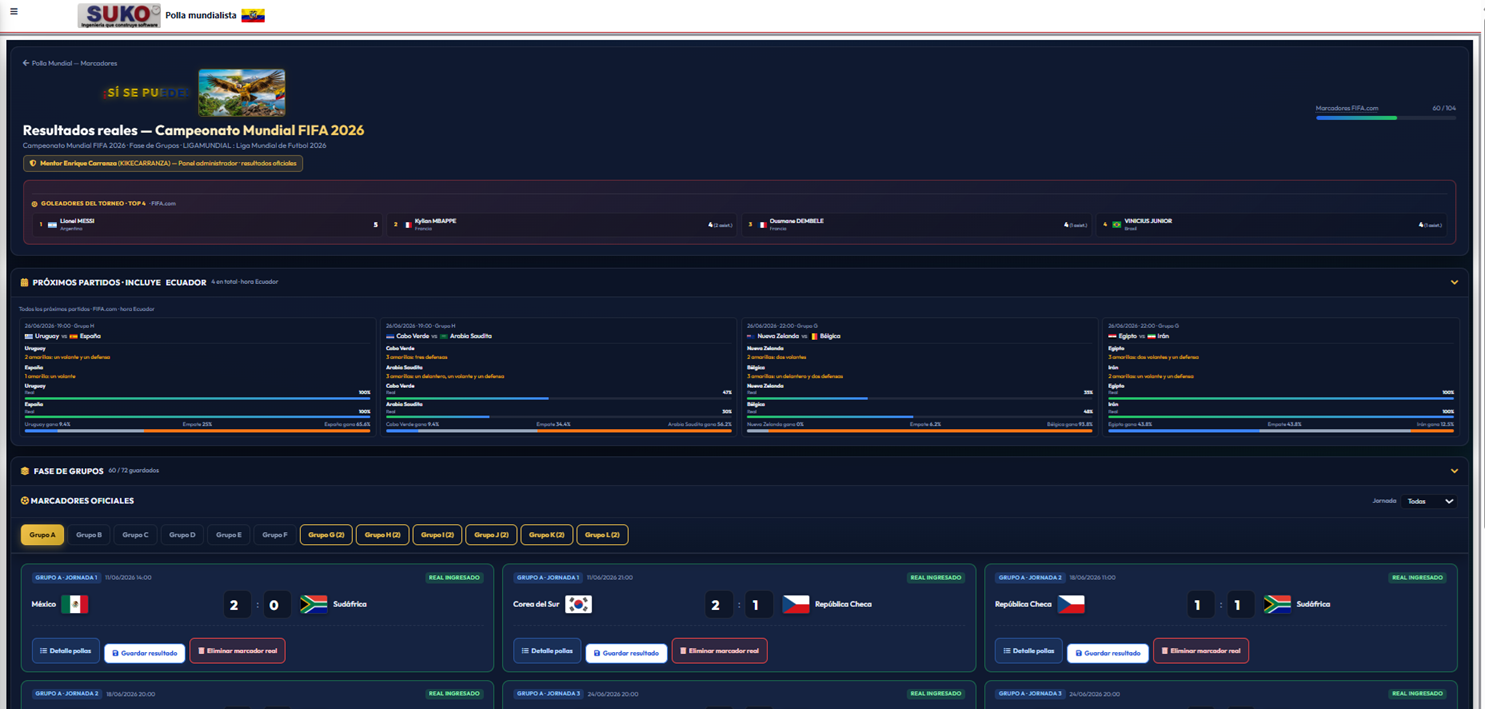Click the Grupo A · Jornada 1 label on México card
Image resolution: width=1485 pixels, height=709 pixels.
[x=66, y=577]
